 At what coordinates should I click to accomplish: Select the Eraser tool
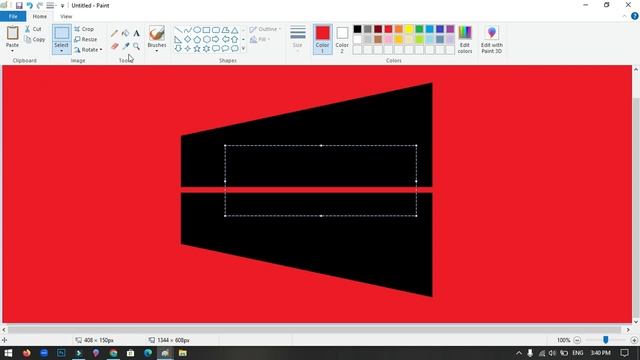[x=114, y=46]
